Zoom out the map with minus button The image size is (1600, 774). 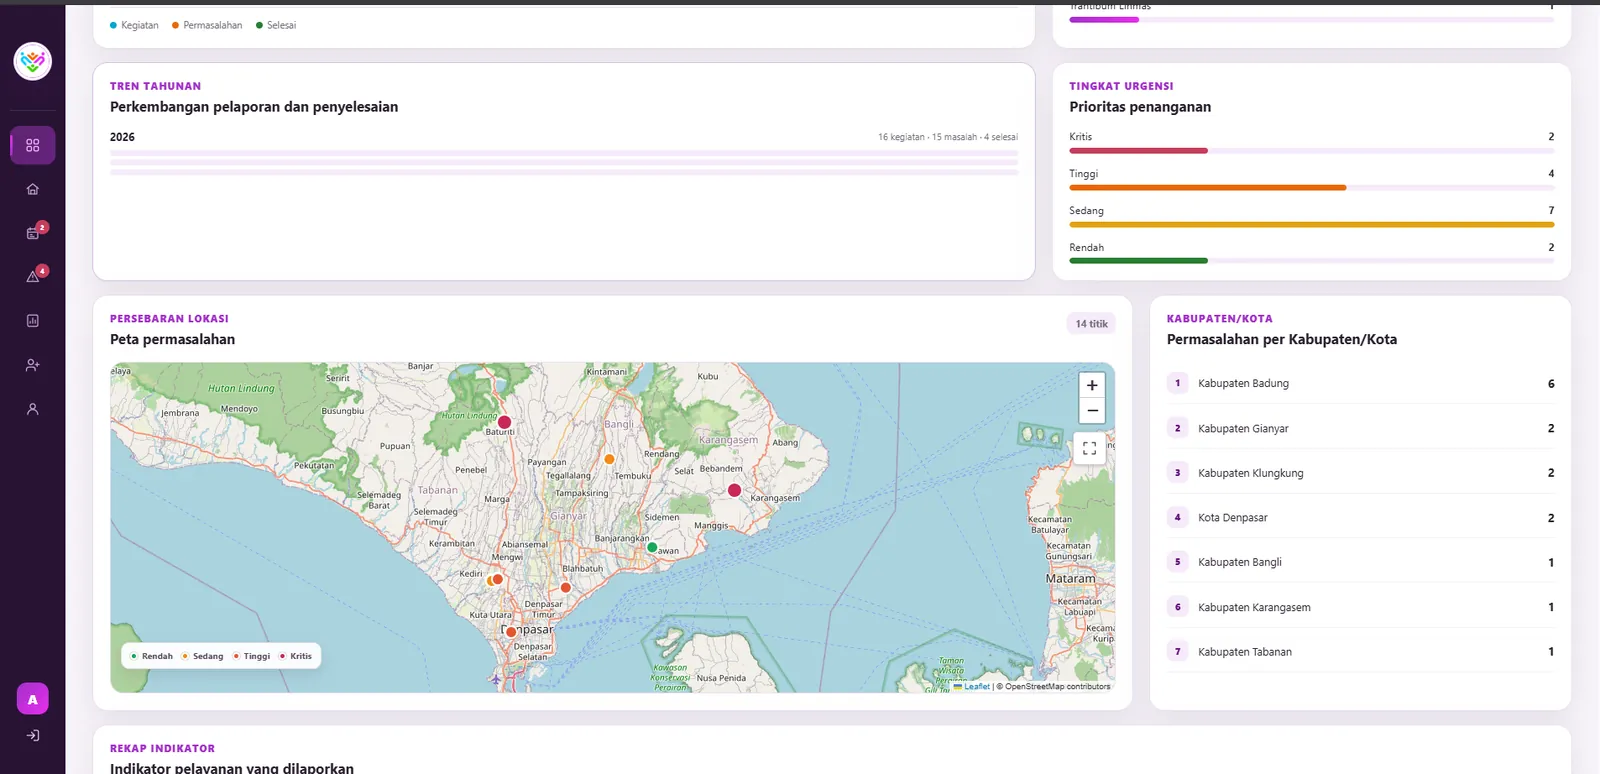[1092, 411]
